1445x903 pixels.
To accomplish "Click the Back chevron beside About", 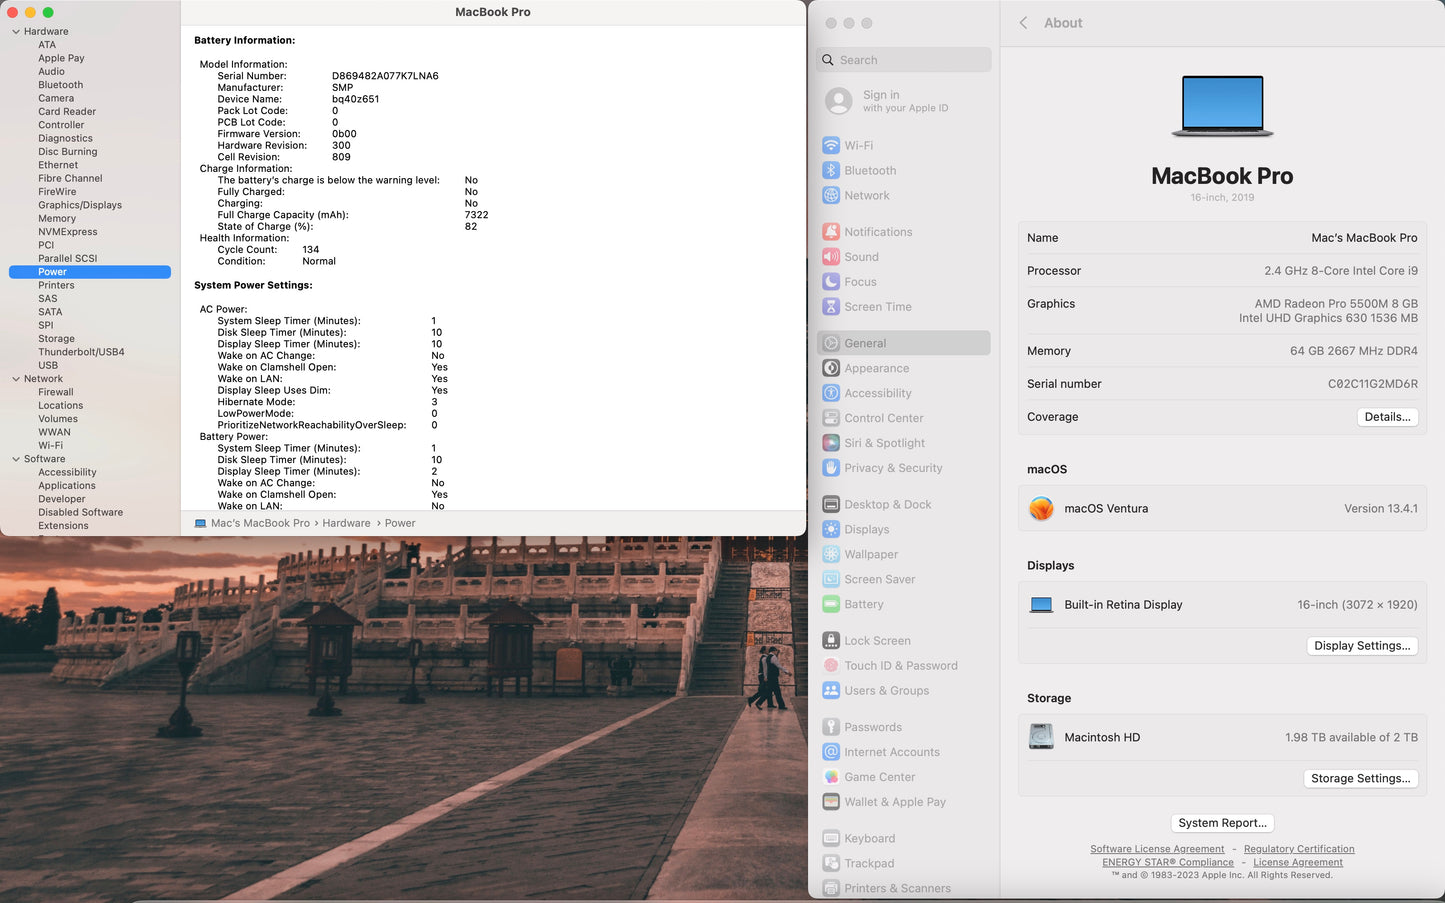I will [x=1023, y=23].
